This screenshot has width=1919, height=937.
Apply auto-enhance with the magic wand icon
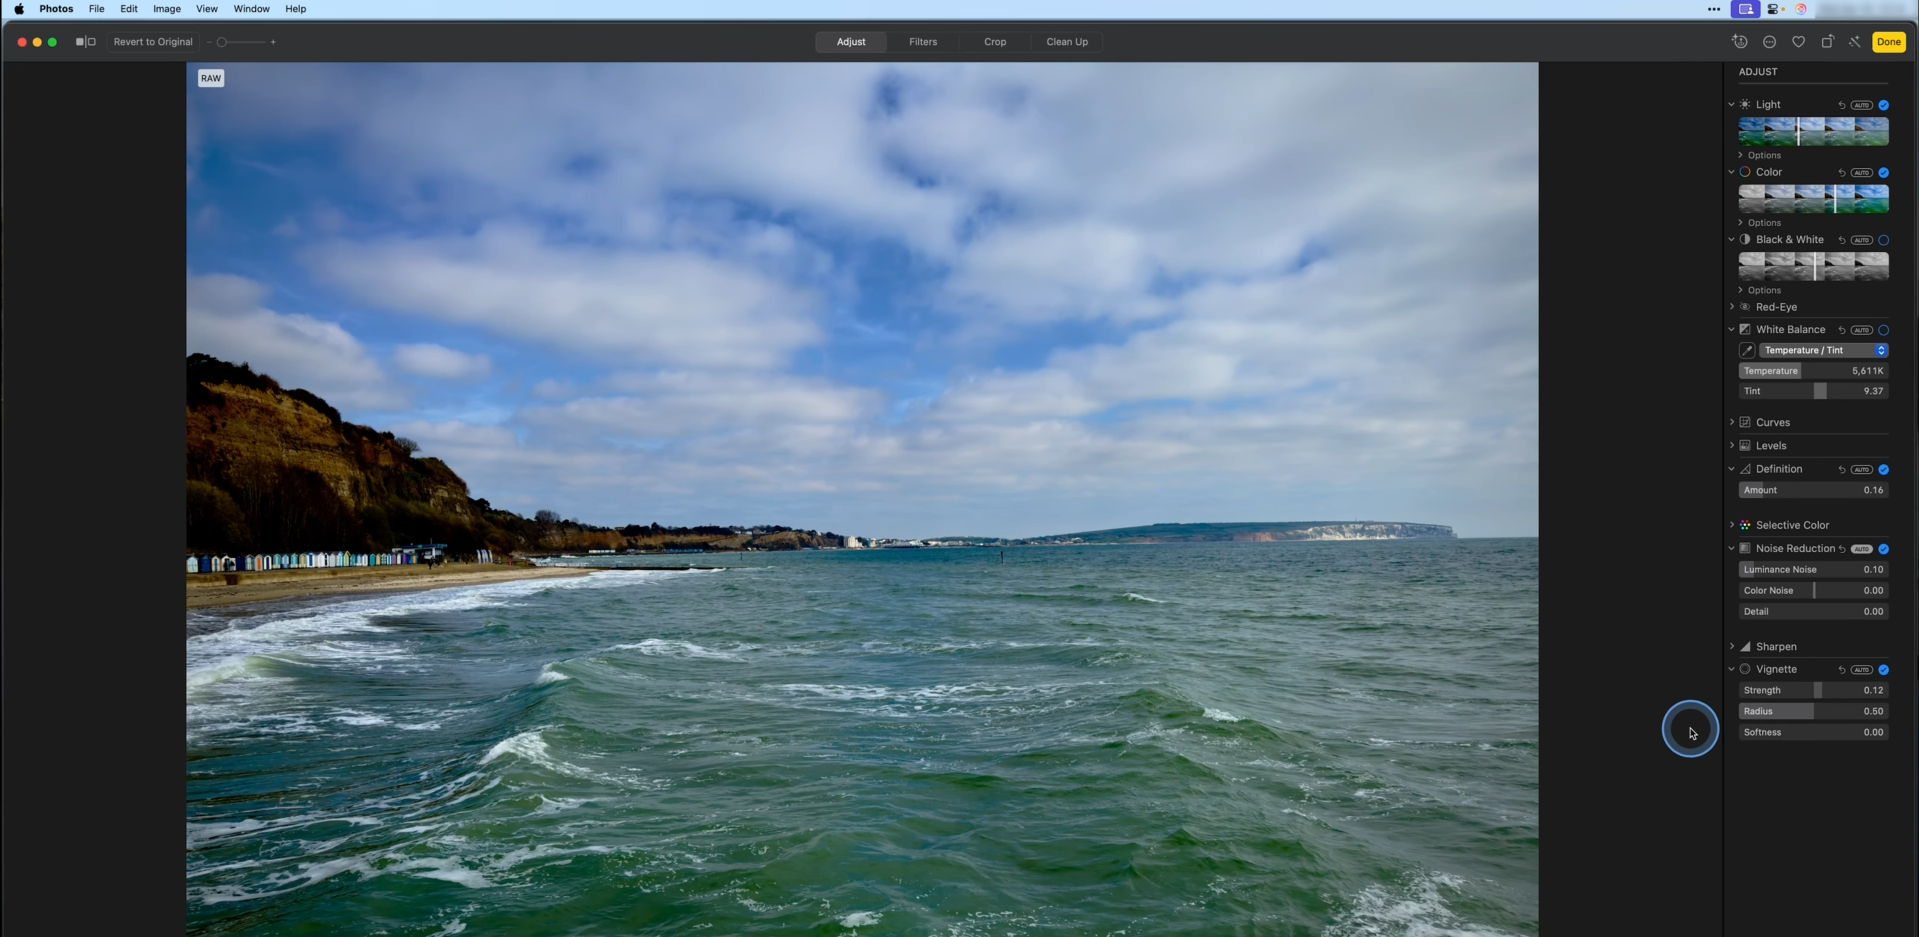pyautogui.click(x=1855, y=42)
